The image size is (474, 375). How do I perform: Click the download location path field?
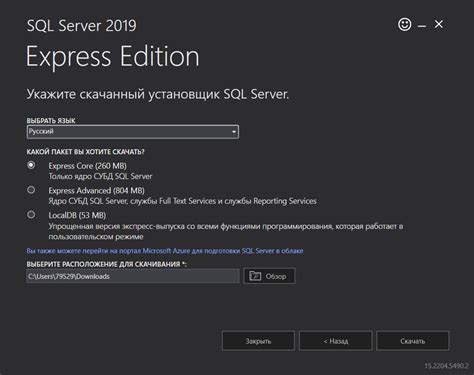pyautogui.click(x=133, y=276)
